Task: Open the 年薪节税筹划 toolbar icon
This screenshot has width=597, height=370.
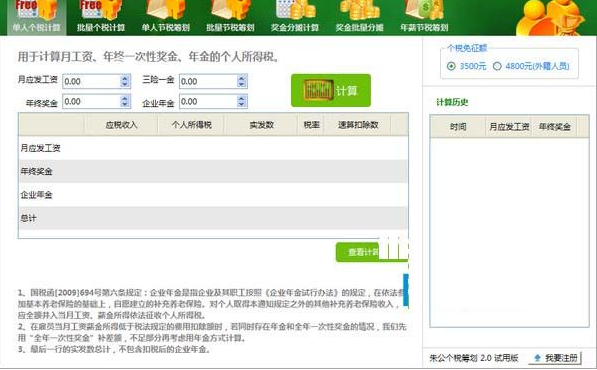Action: coord(424,17)
